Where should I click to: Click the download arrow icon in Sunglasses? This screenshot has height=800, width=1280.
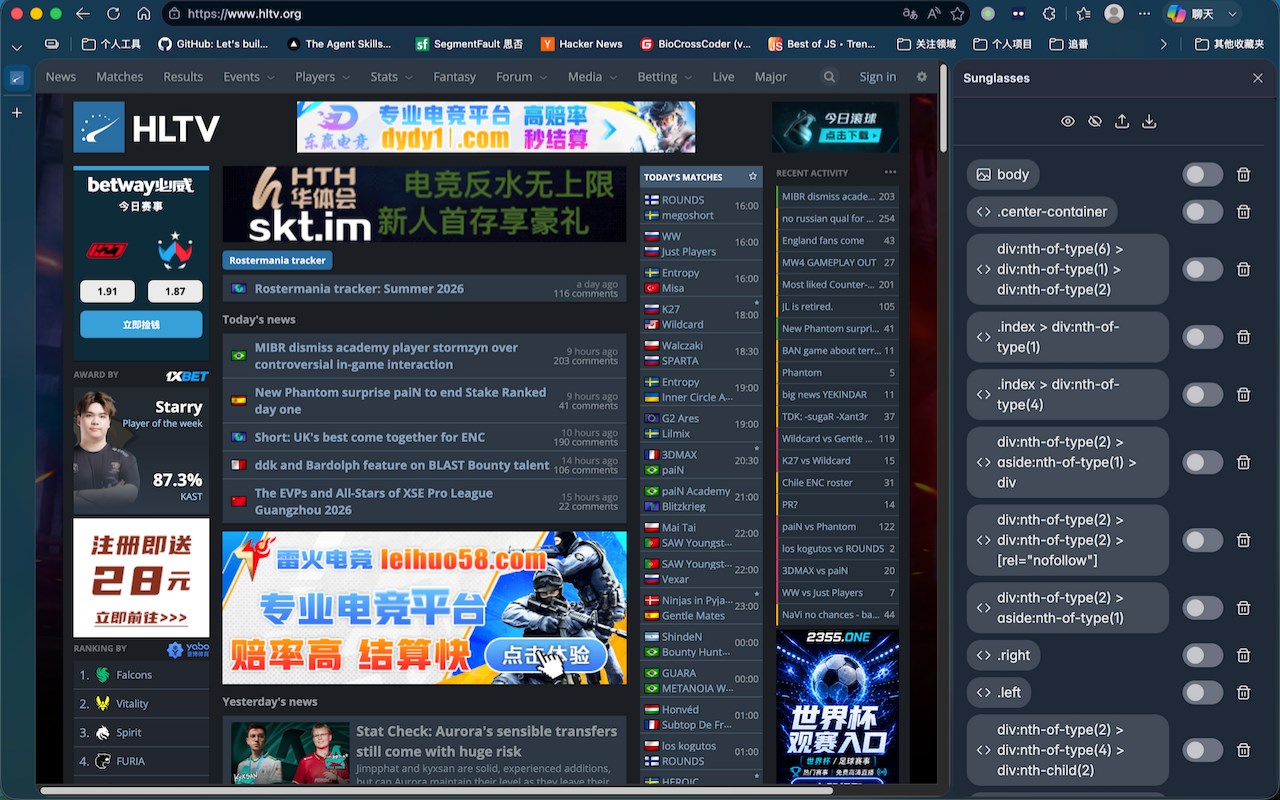(x=1149, y=121)
